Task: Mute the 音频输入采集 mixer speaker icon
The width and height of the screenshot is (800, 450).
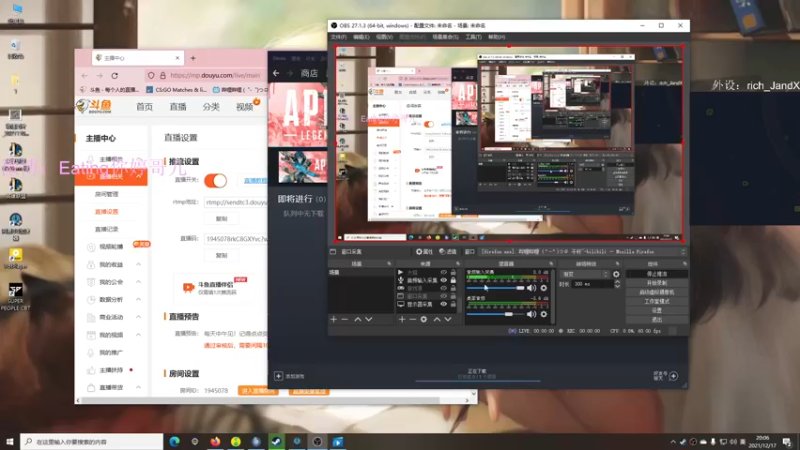Action: coord(531,288)
